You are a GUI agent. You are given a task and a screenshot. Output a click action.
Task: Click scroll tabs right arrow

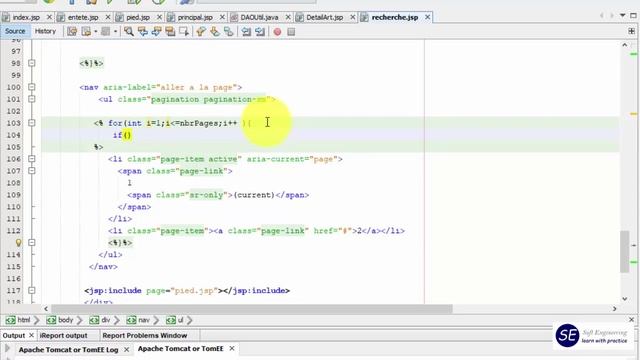pos(611,16)
